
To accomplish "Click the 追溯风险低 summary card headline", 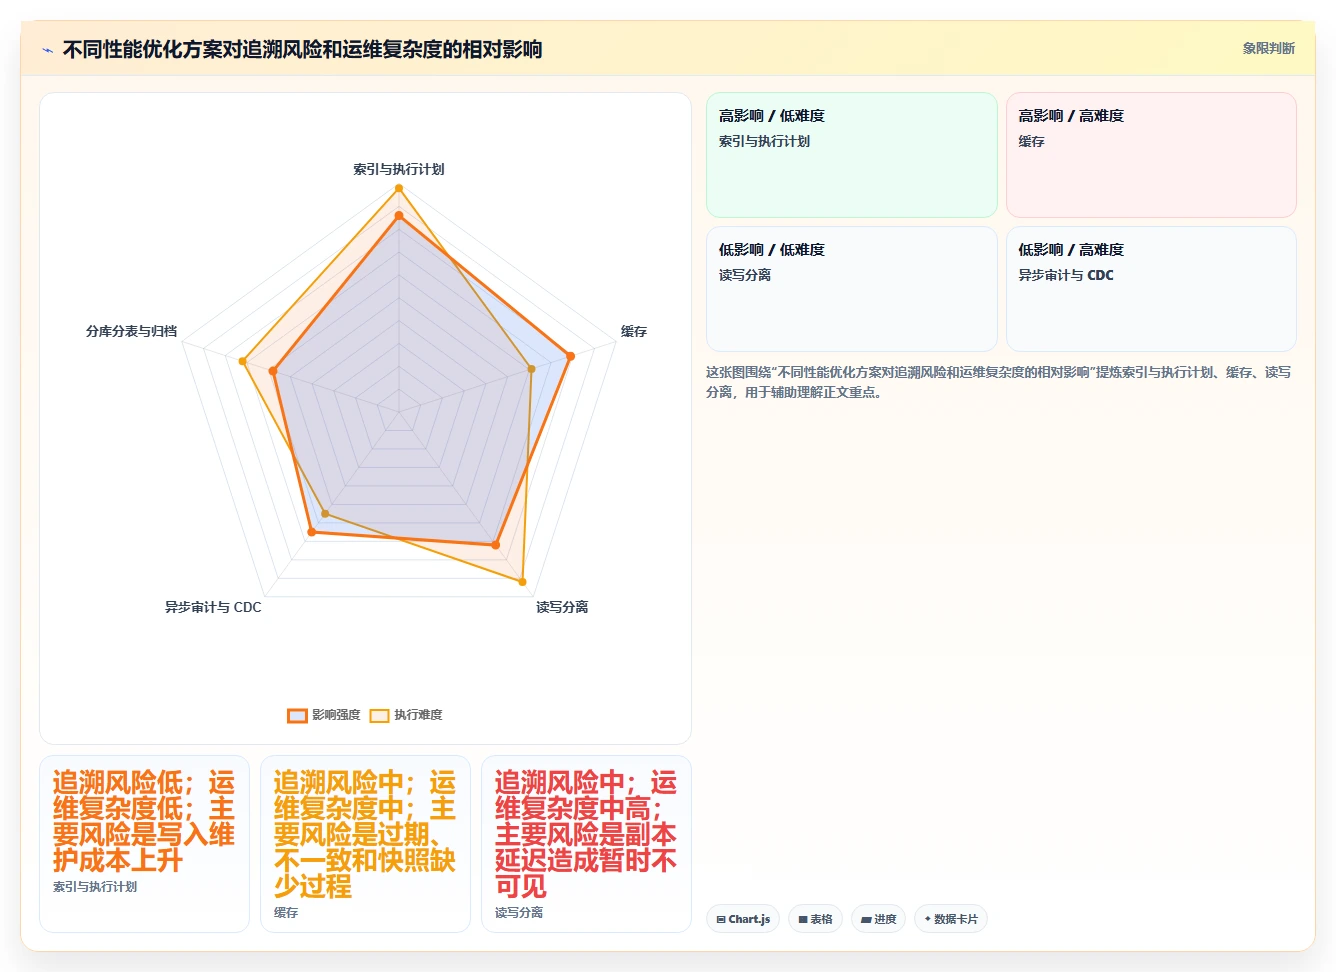I will point(144,822).
